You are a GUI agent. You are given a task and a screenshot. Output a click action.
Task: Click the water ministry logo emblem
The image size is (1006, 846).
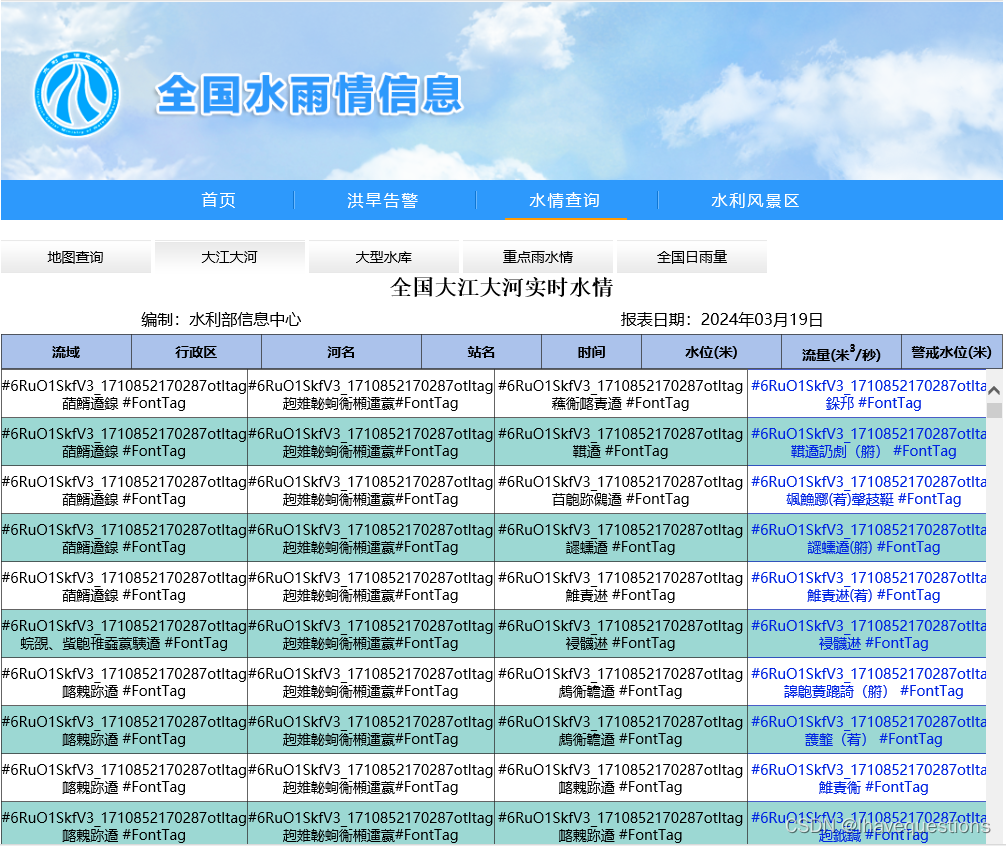[x=76, y=94]
